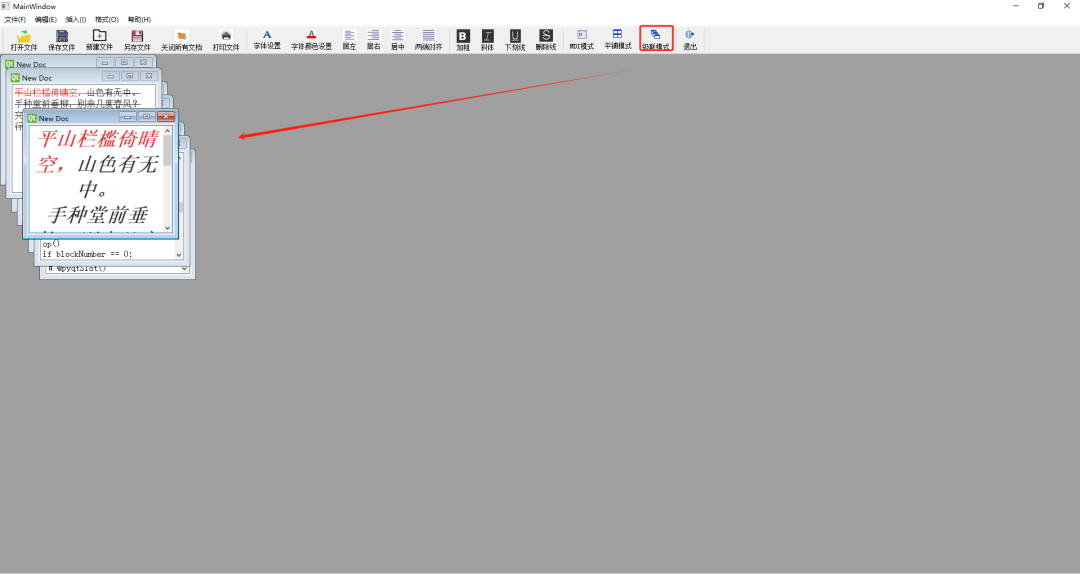Click scroll-up arrow in front New Doc
Image resolution: width=1080 pixels, height=574 pixels.
pos(167,130)
